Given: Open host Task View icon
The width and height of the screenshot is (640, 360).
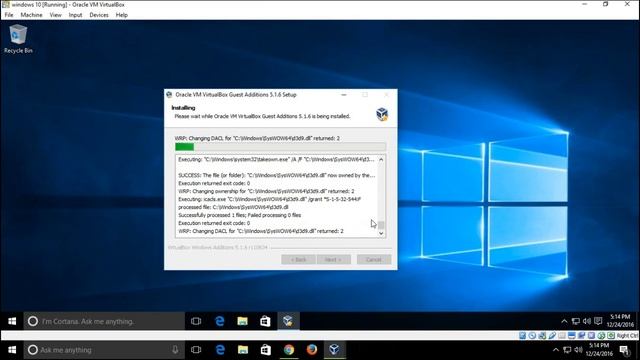Looking at the screenshot, I should 196,350.
